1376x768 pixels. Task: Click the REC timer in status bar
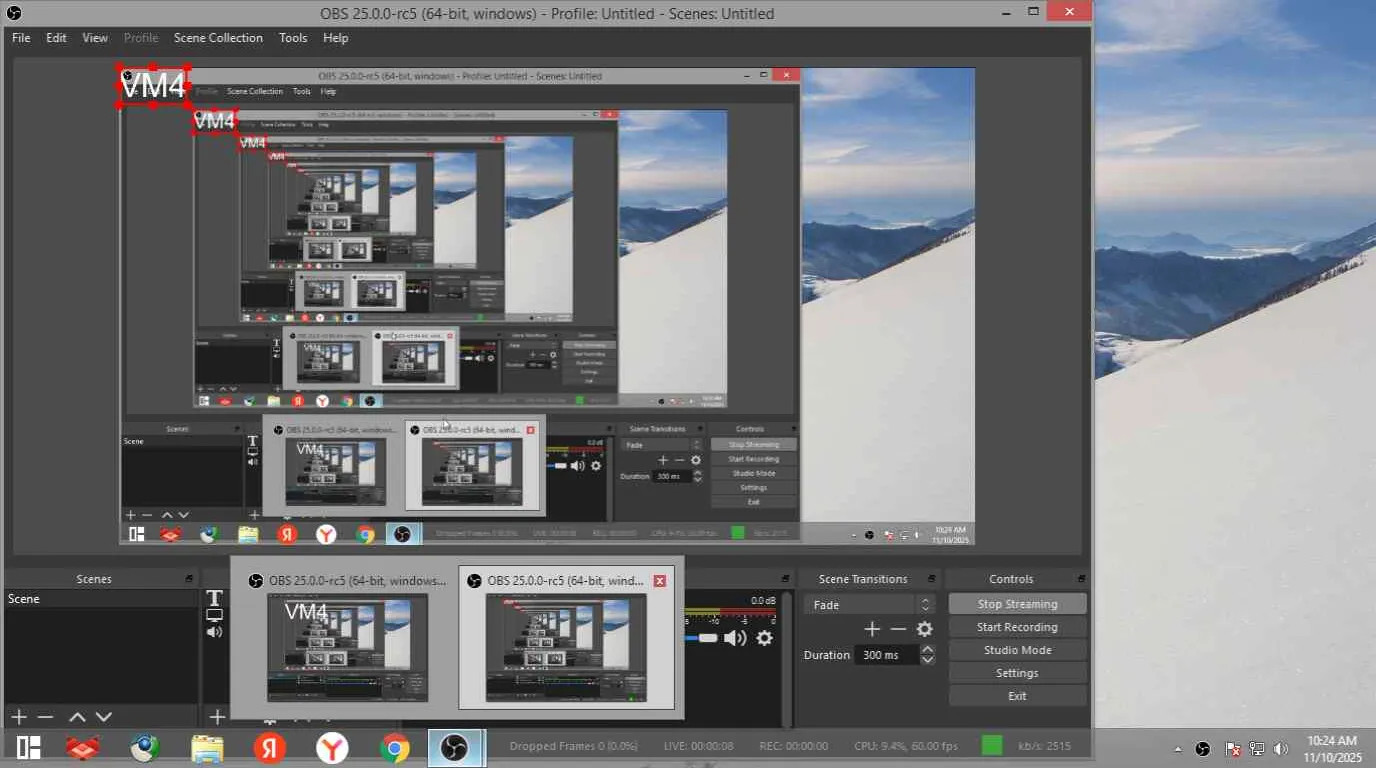pyautogui.click(x=794, y=746)
